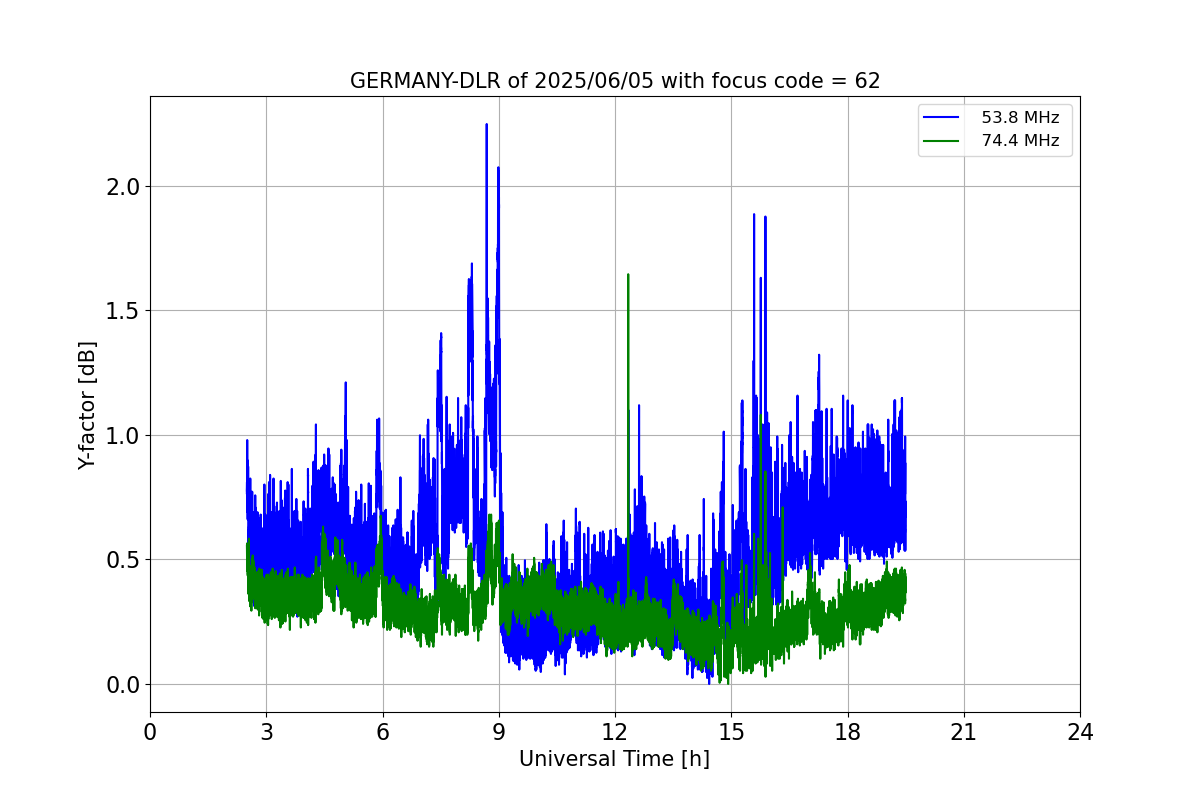
Task: Click the x-axis tick label '21'
Action: [x=964, y=732]
